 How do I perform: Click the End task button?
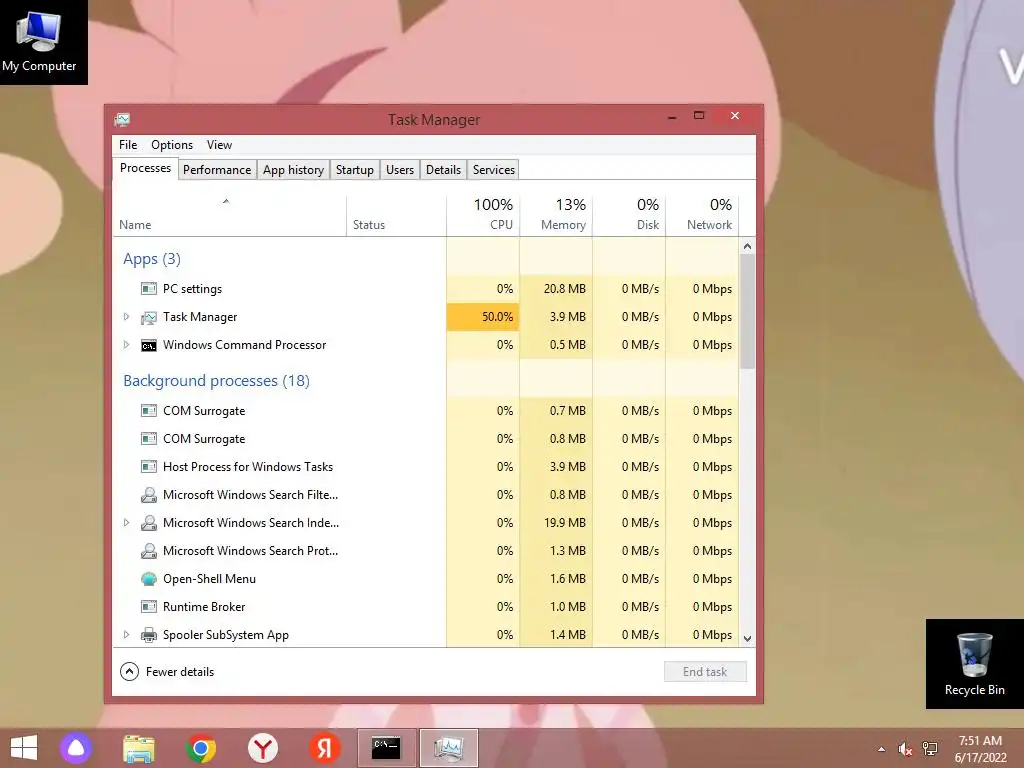pyautogui.click(x=705, y=671)
